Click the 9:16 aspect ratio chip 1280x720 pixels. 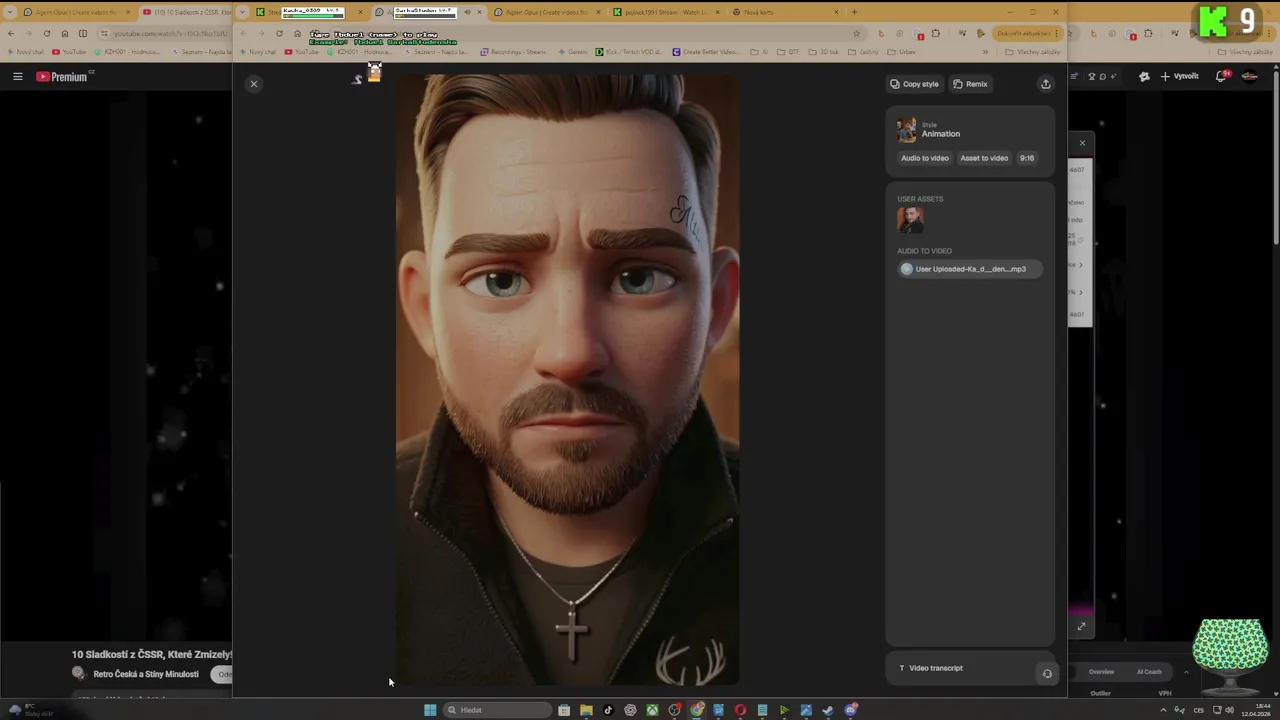[1027, 158]
